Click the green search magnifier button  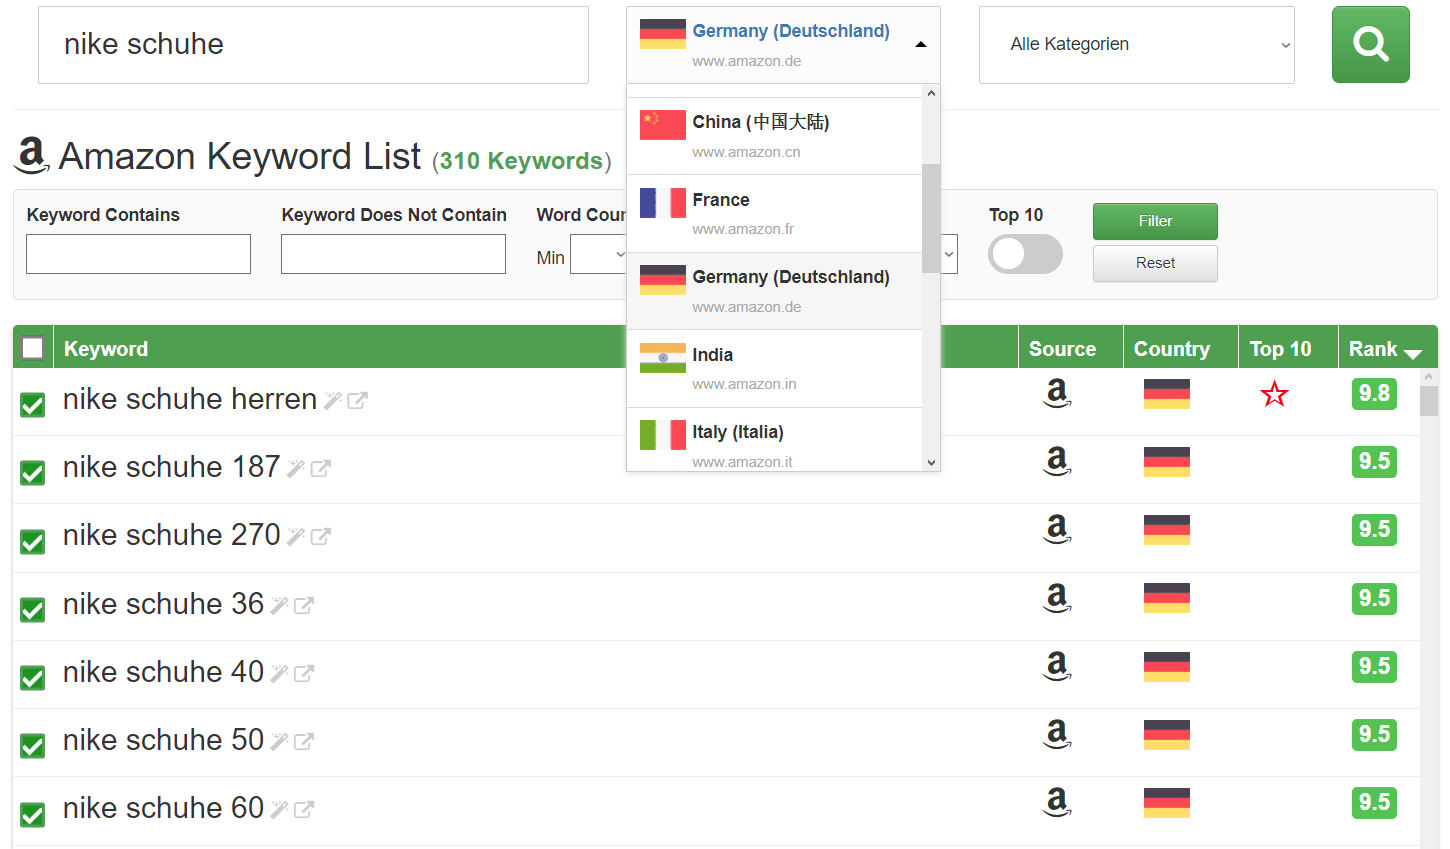click(x=1370, y=44)
